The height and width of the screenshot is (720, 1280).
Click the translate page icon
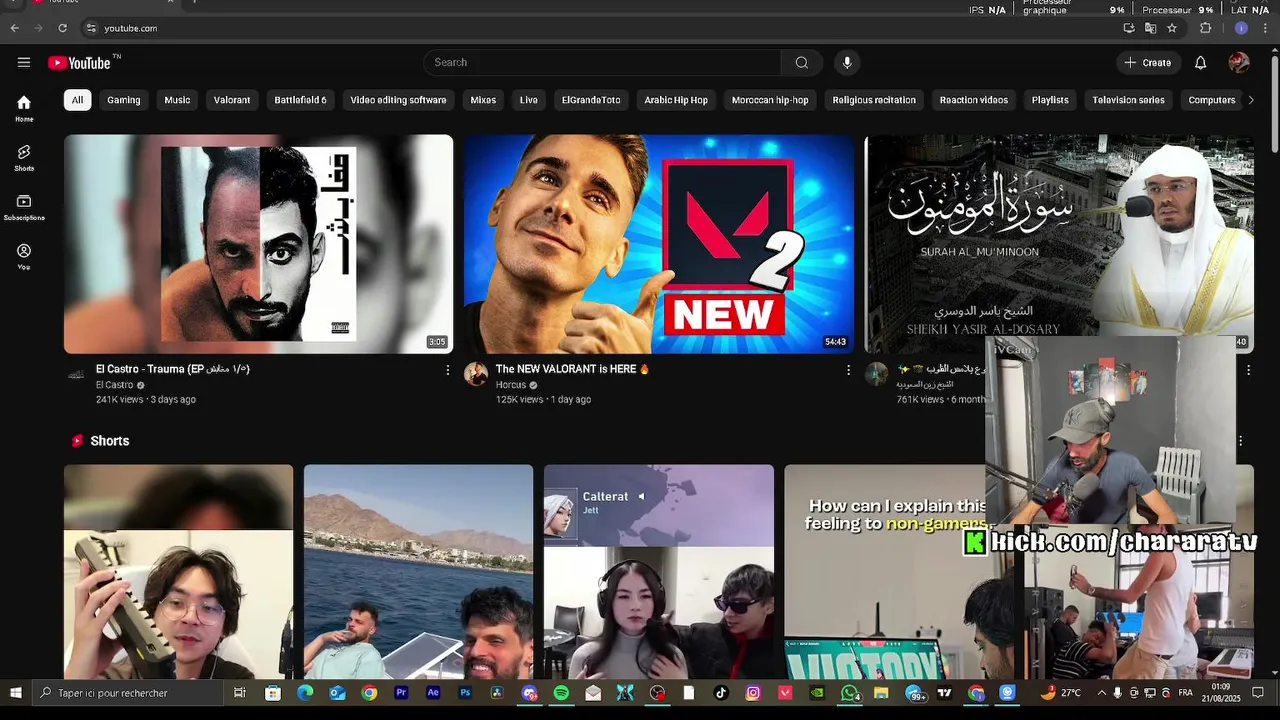click(1150, 28)
